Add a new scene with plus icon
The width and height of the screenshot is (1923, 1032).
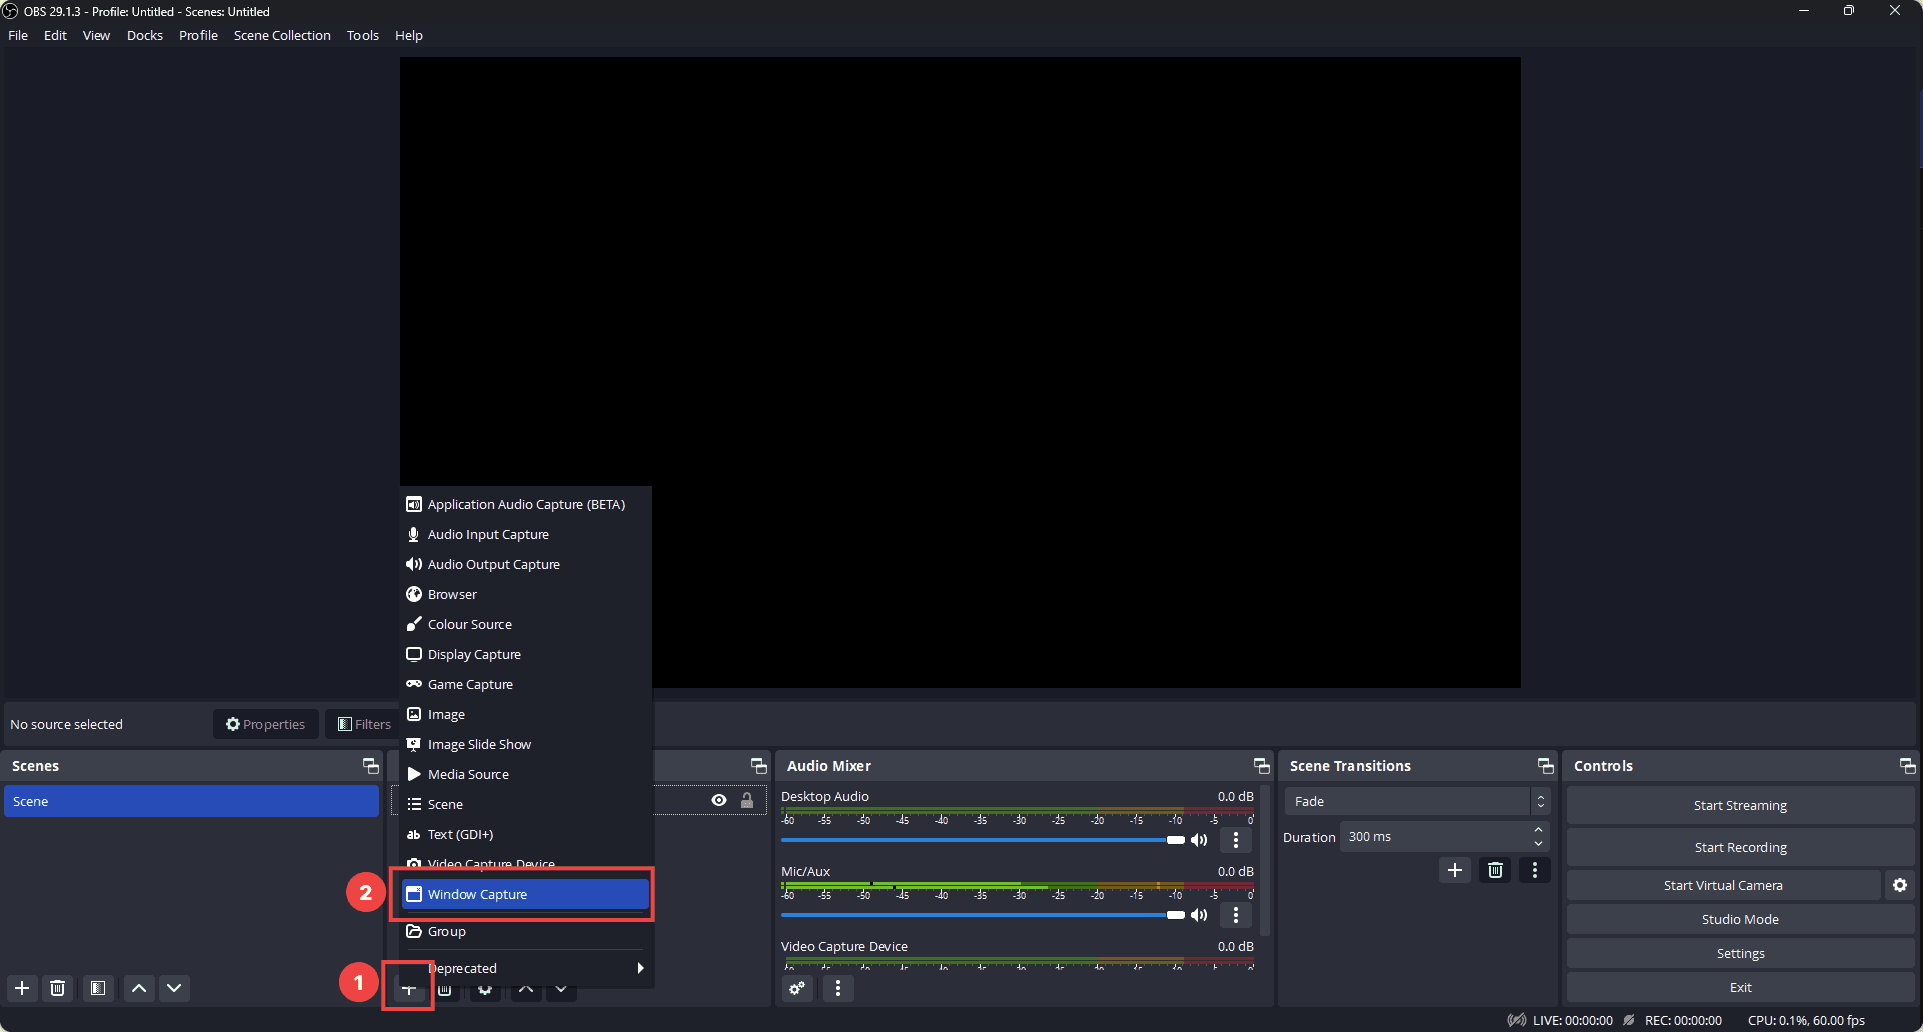(22, 988)
